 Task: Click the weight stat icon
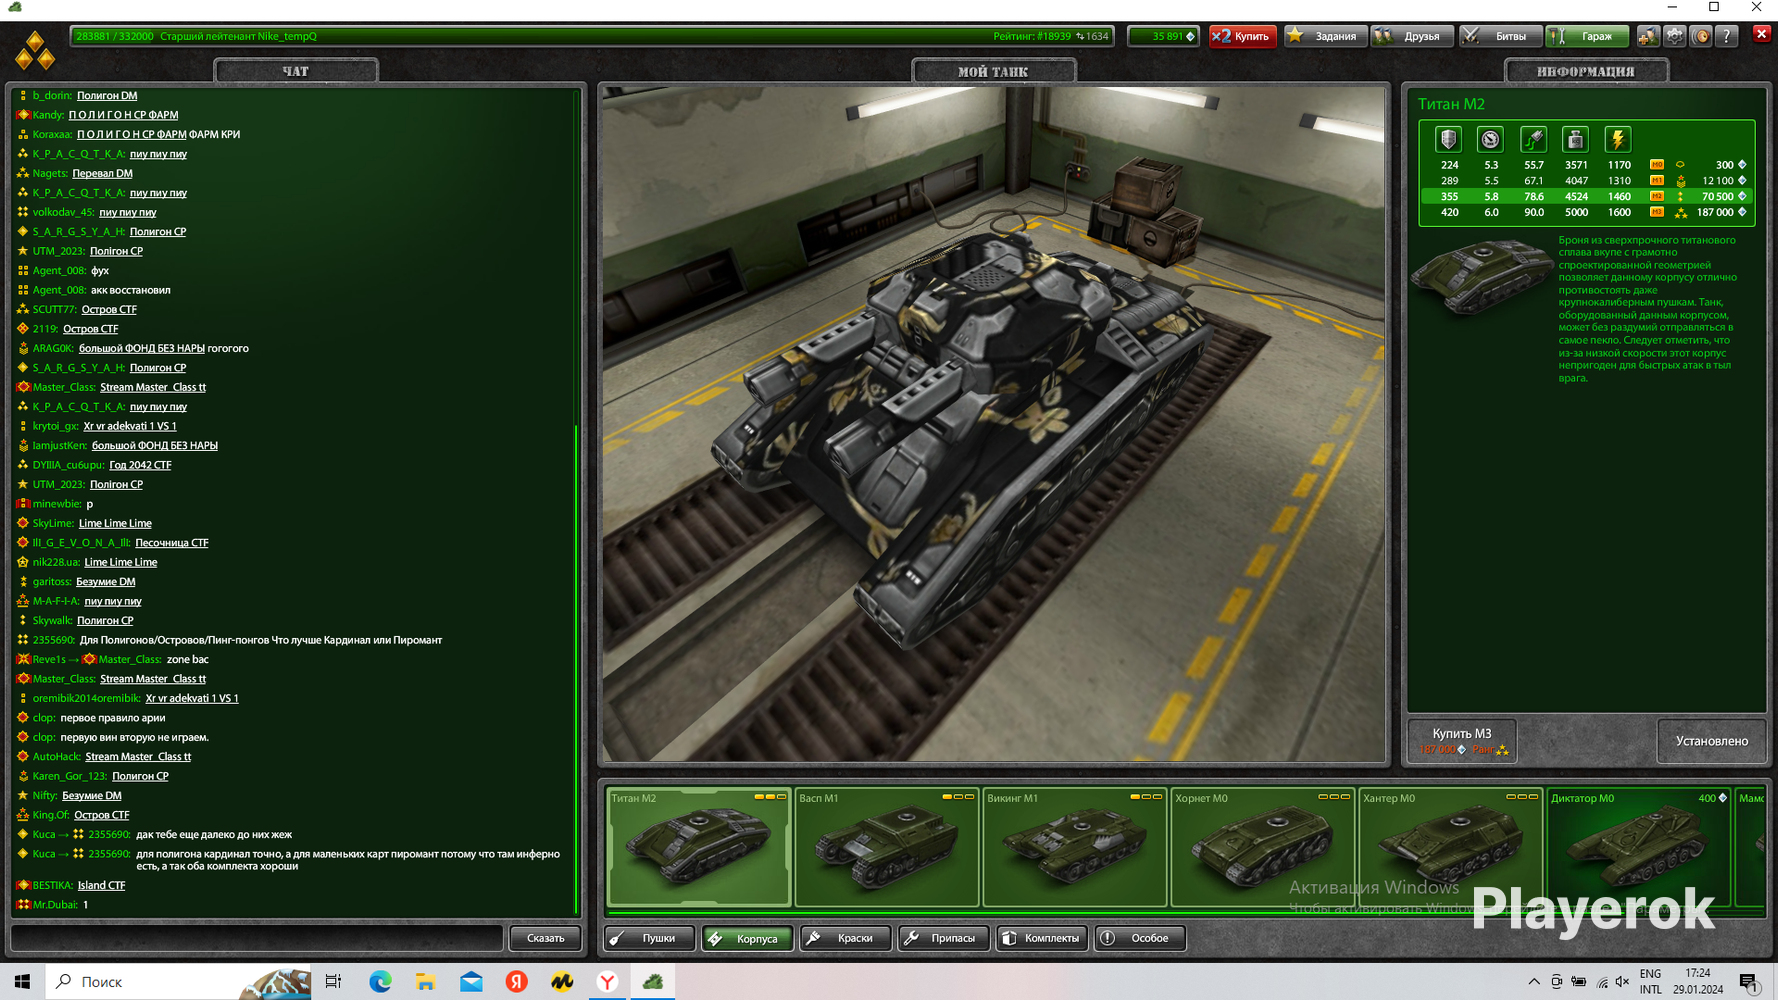1575,140
